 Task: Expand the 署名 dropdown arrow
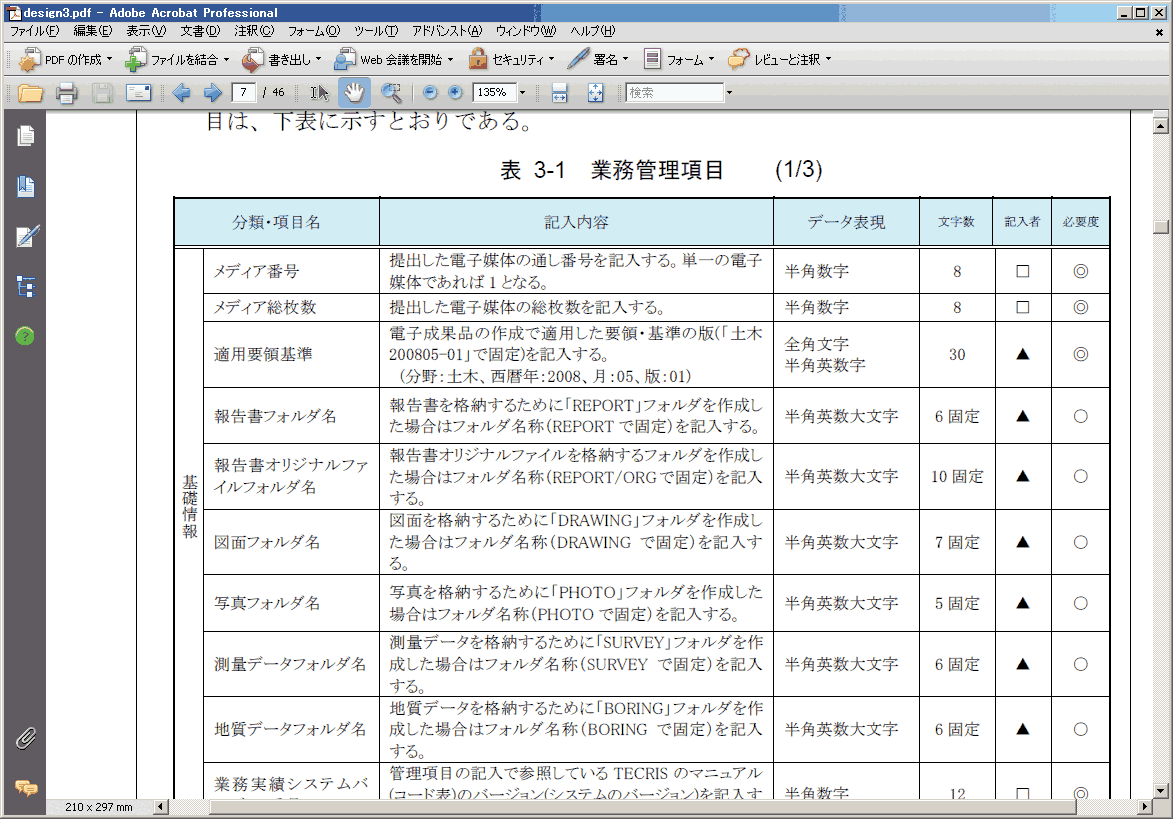tap(625, 59)
